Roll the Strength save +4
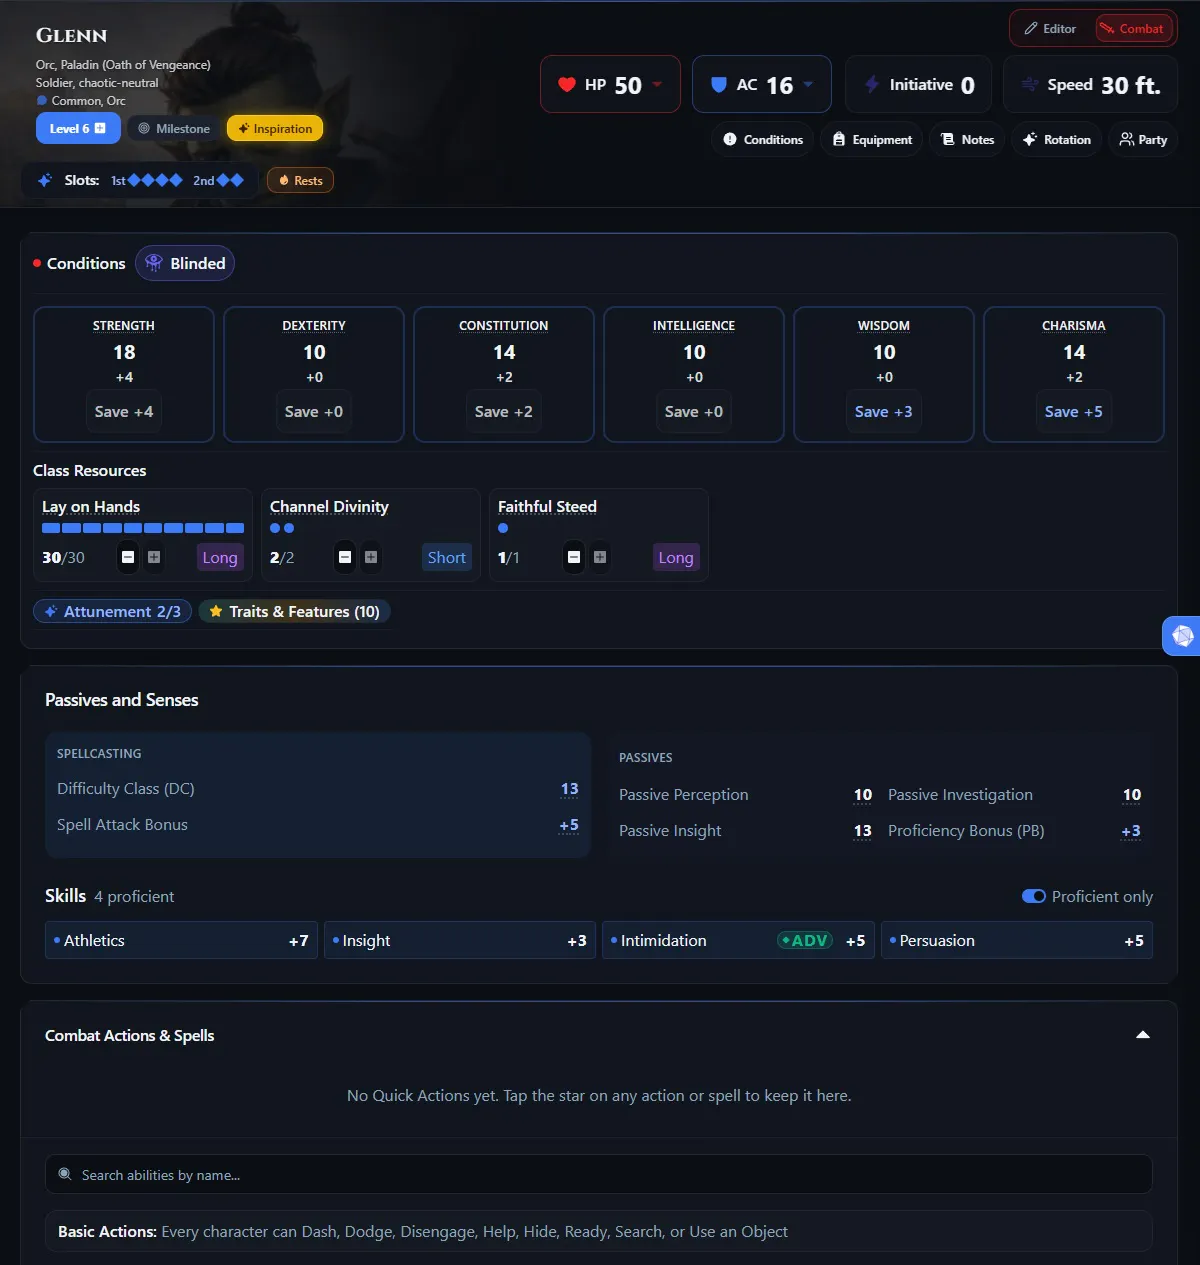 coord(124,412)
